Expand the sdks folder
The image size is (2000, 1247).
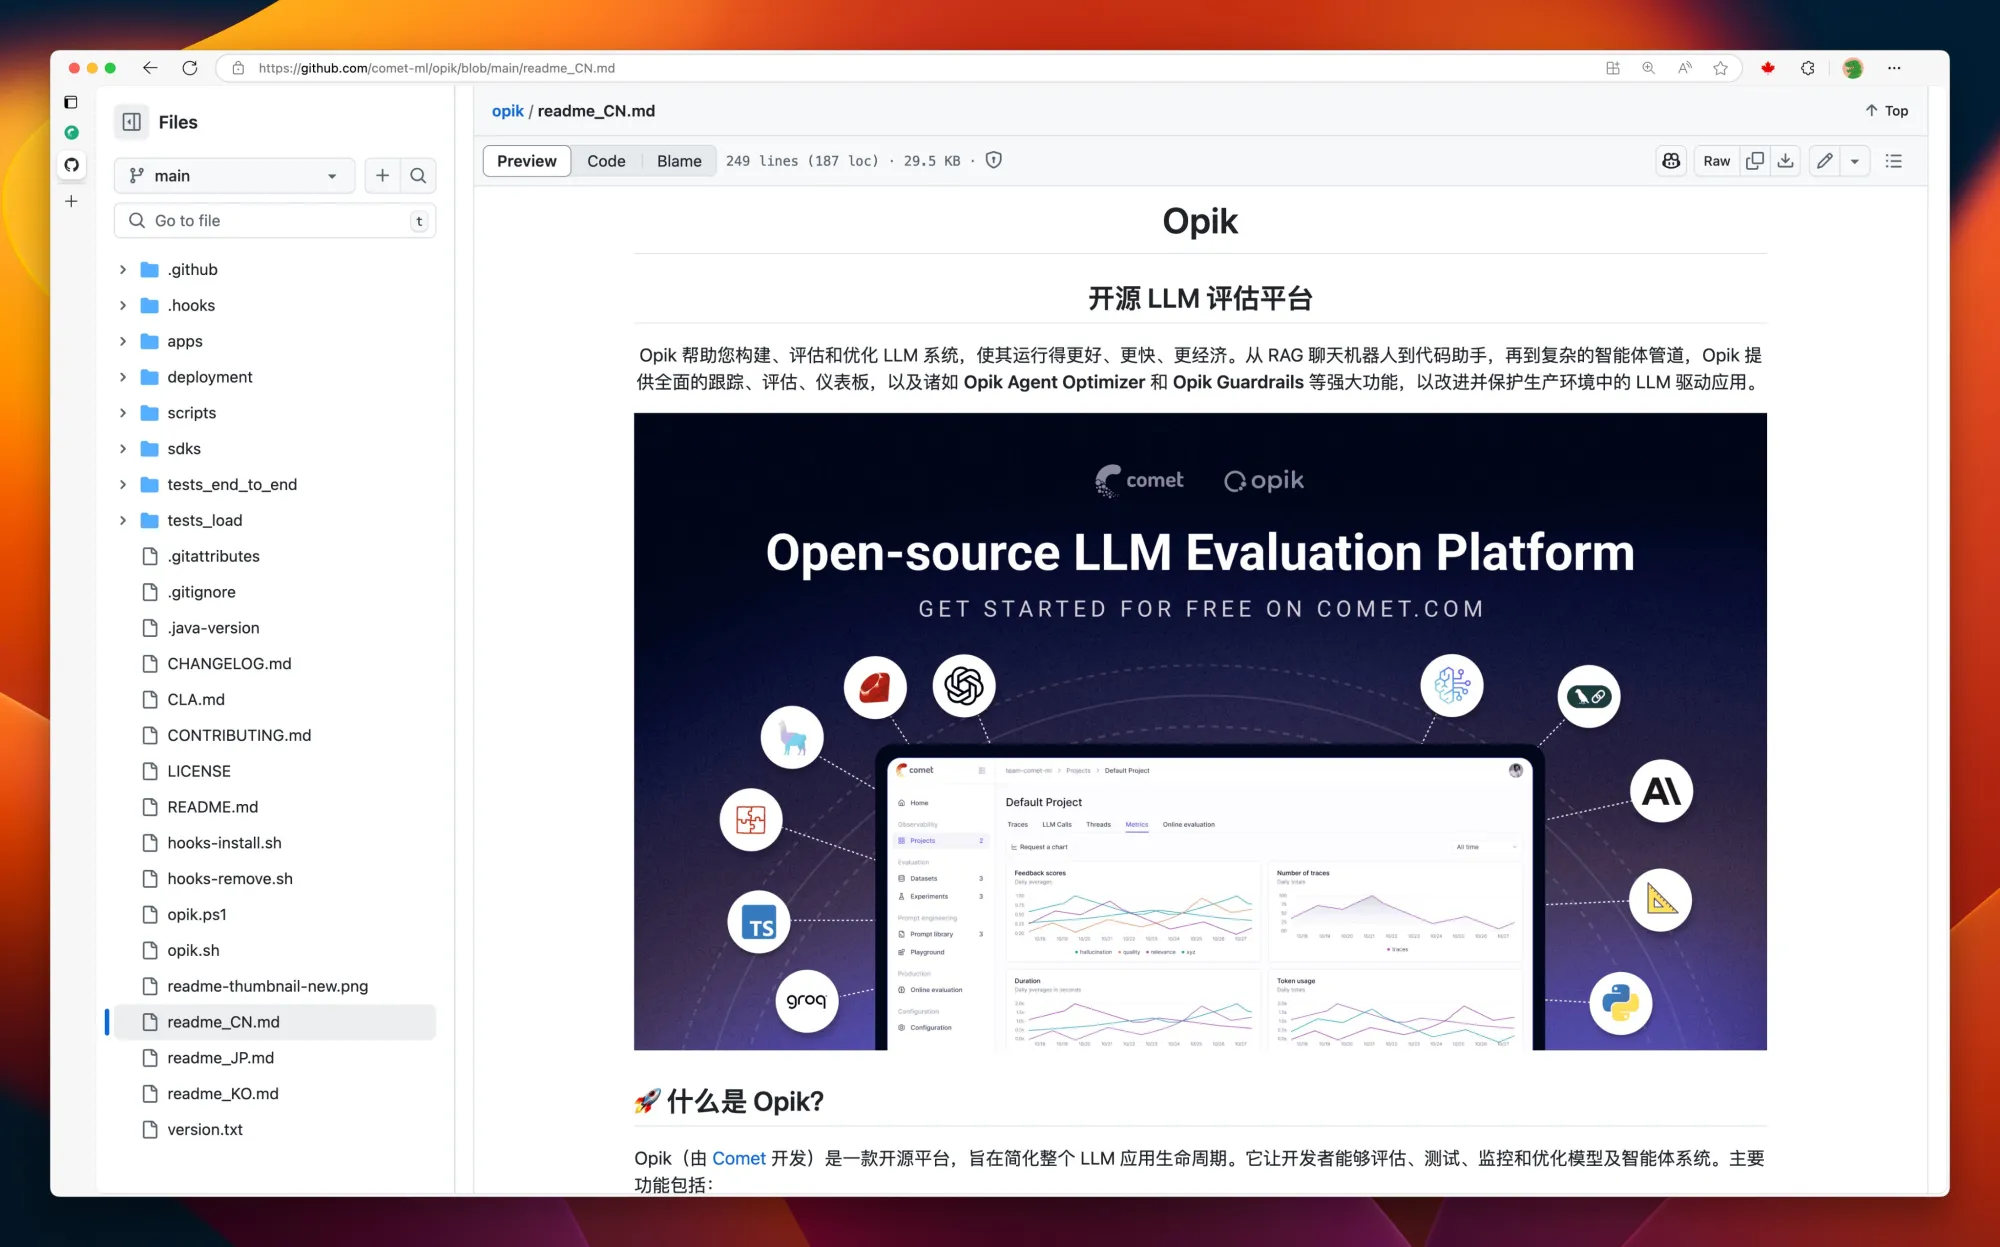point(123,449)
